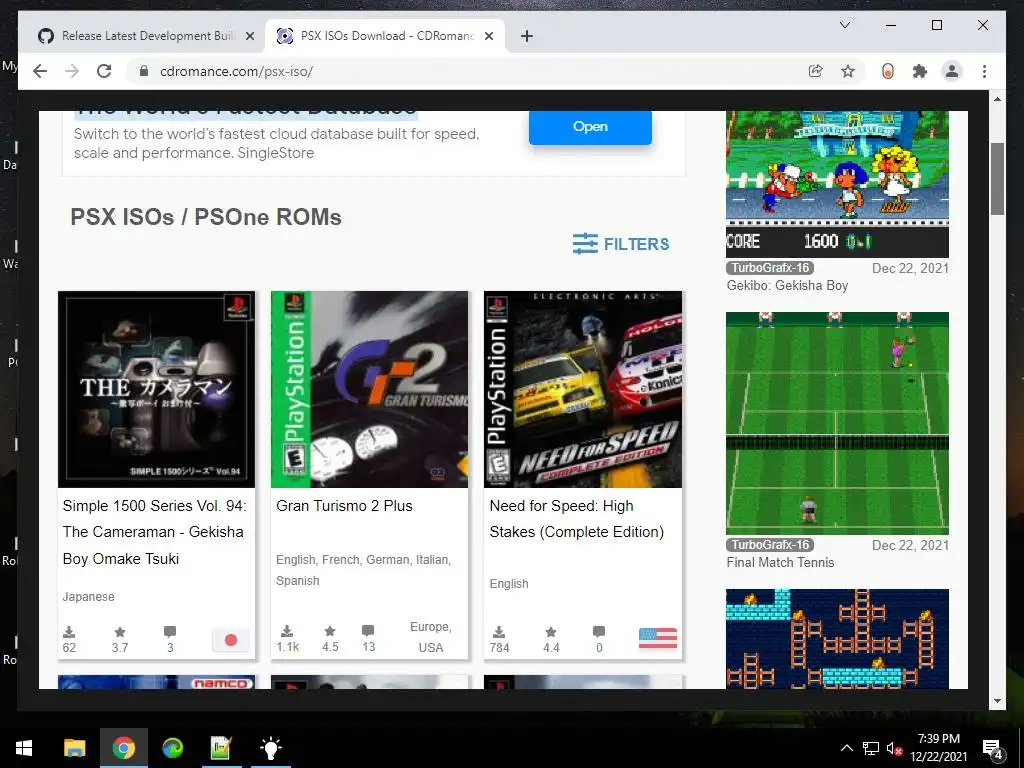Close the PSX ISOs Download tab

coord(488,37)
